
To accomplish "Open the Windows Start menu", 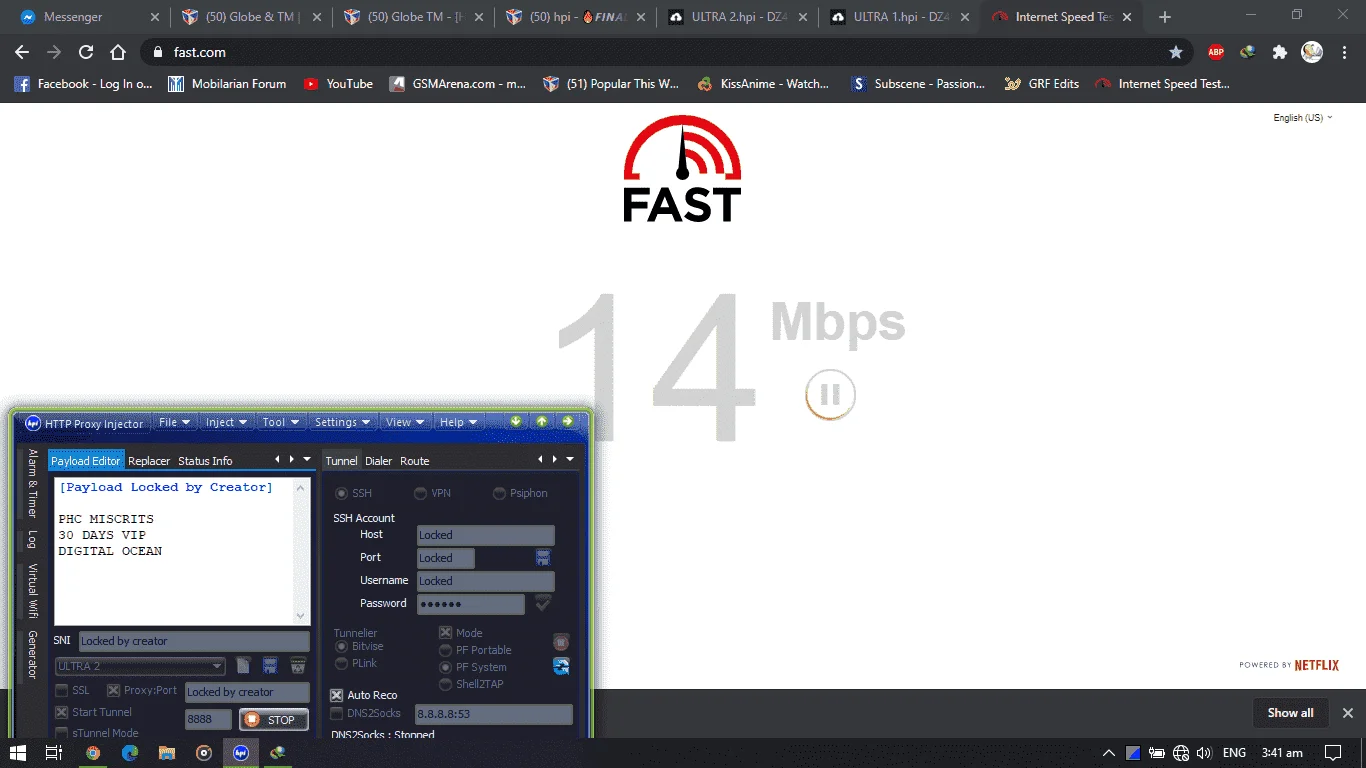I will click(17, 753).
